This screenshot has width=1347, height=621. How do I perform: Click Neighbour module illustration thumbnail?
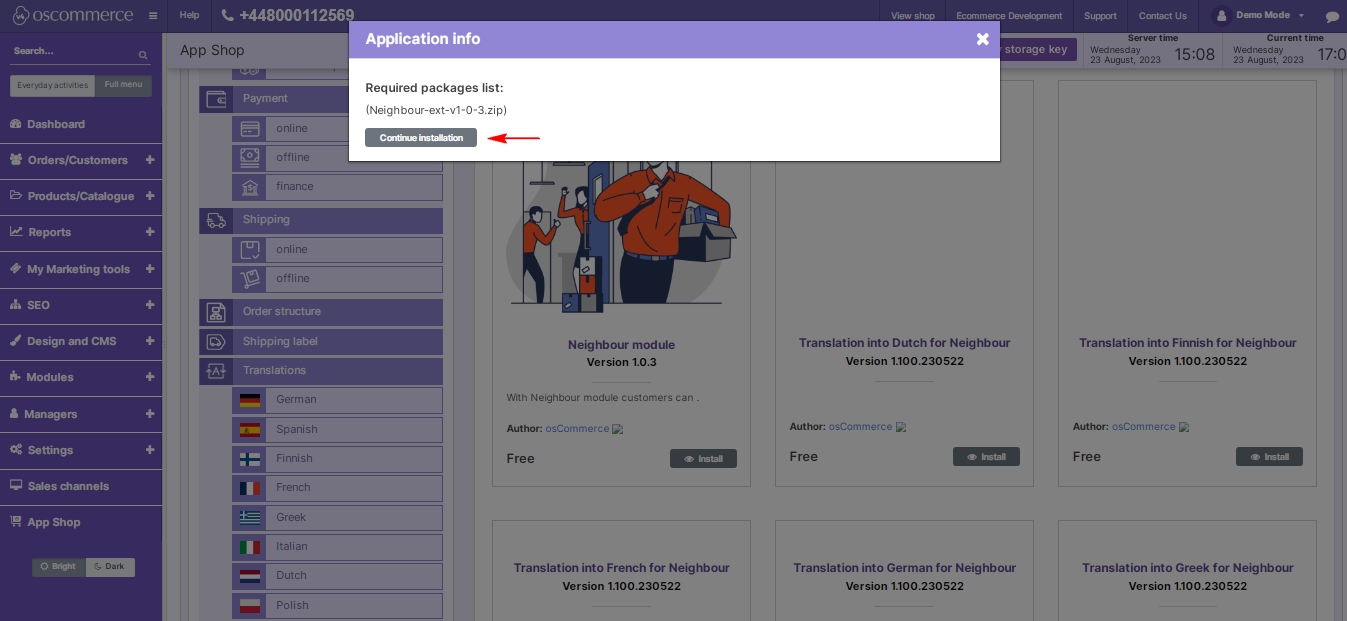coord(621,236)
